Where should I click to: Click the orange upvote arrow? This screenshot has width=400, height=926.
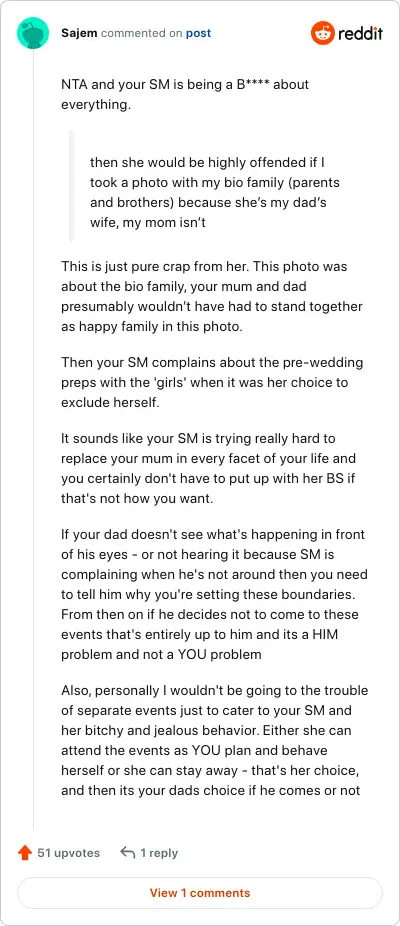coord(25,853)
